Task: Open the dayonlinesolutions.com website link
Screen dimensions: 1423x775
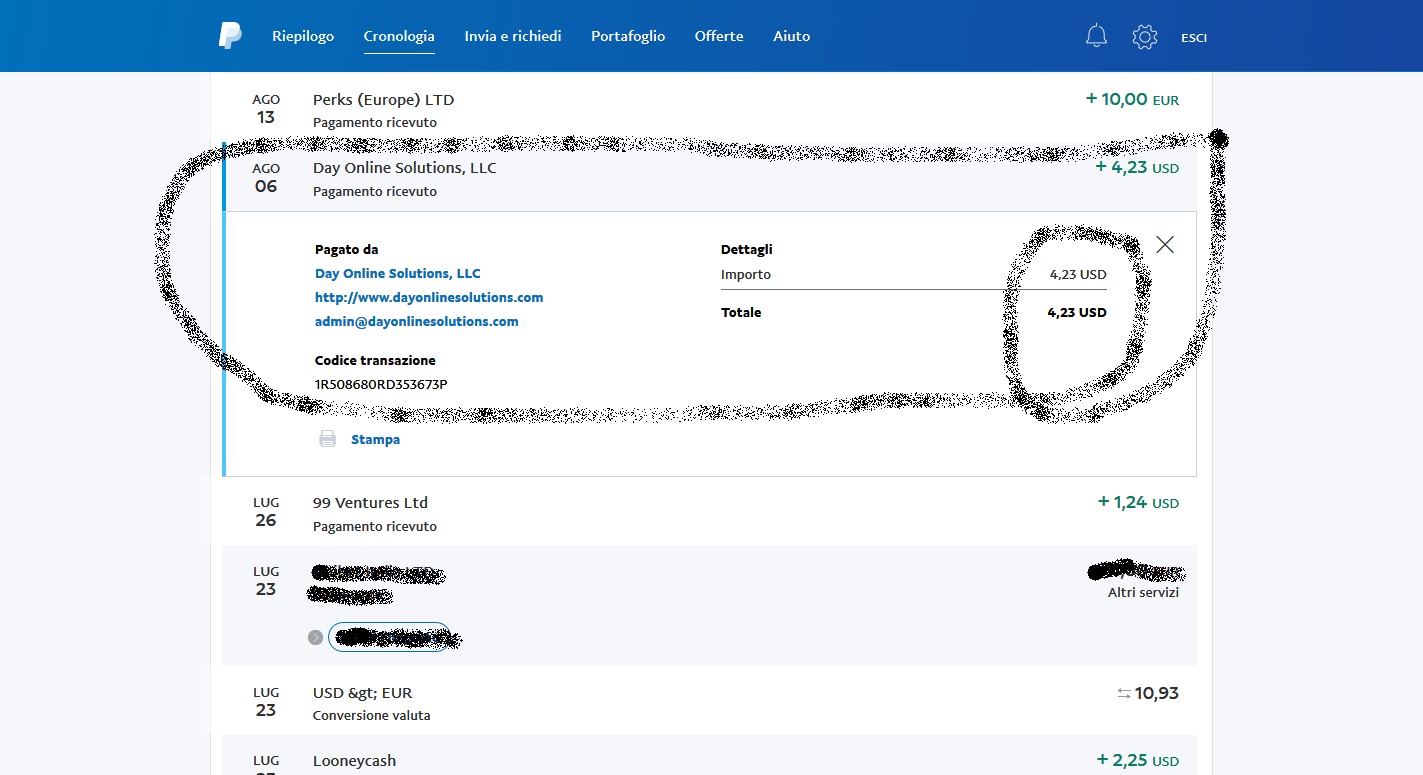Action: (429, 297)
